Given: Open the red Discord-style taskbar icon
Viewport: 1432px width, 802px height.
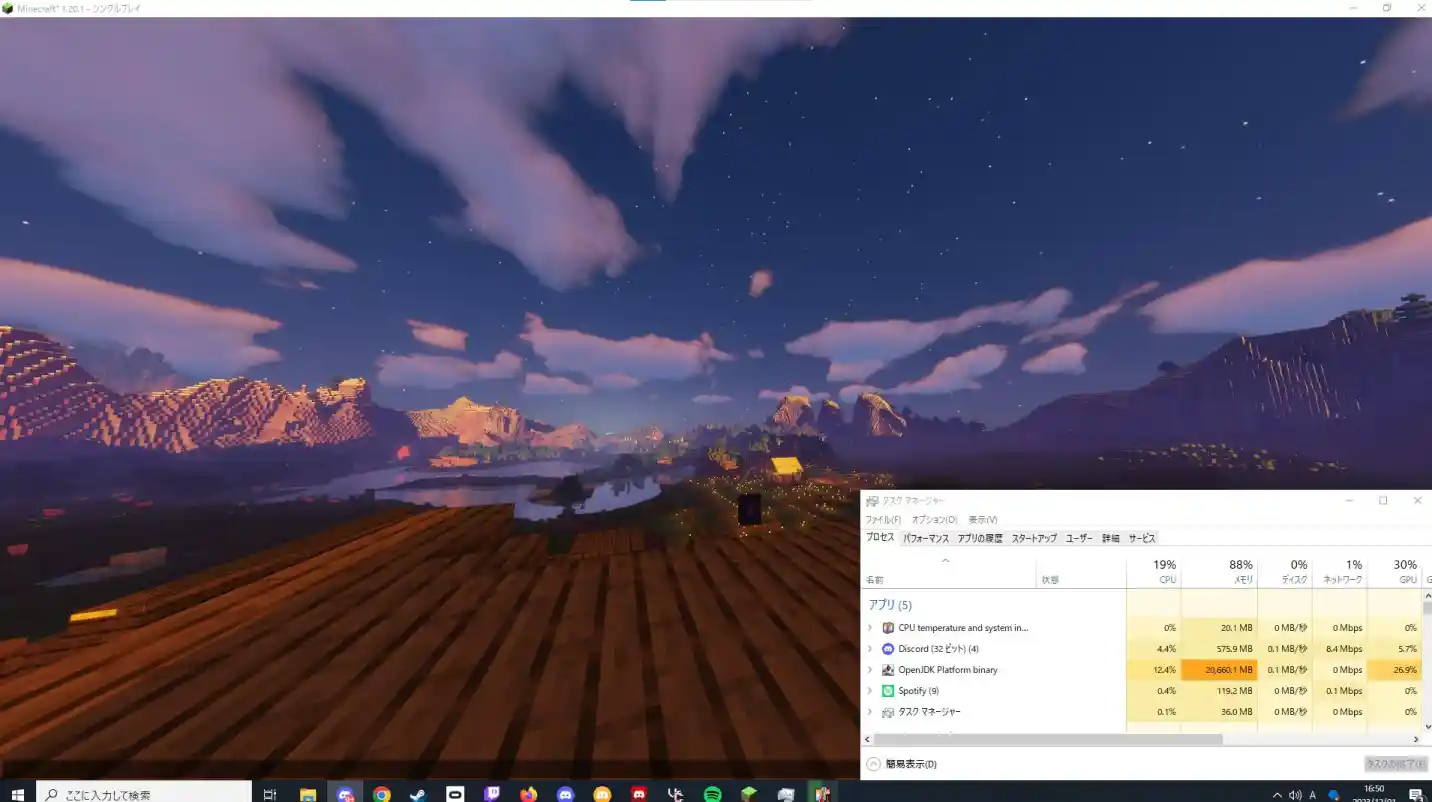Looking at the screenshot, I should (639, 794).
